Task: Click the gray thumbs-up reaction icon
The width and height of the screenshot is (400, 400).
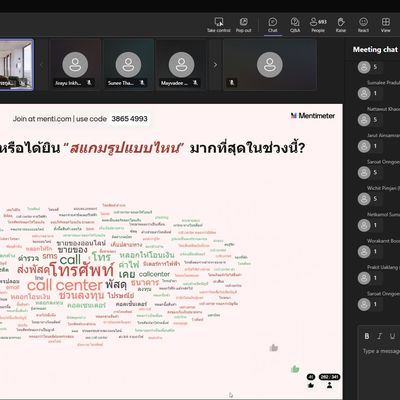Action: pos(274,348)
